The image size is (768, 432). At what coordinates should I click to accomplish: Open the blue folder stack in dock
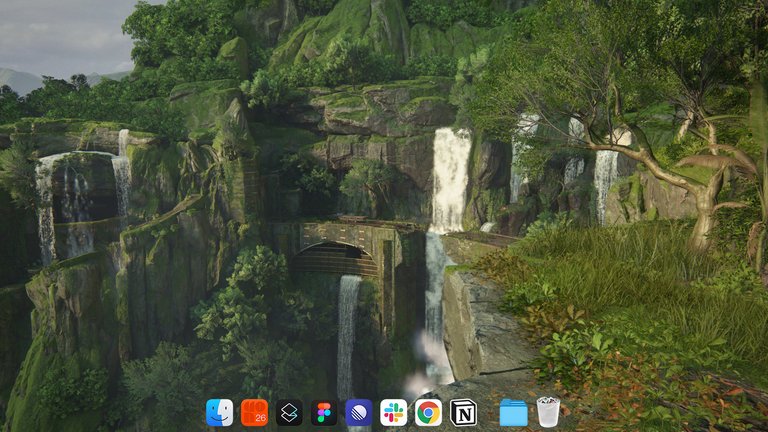click(513, 413)
